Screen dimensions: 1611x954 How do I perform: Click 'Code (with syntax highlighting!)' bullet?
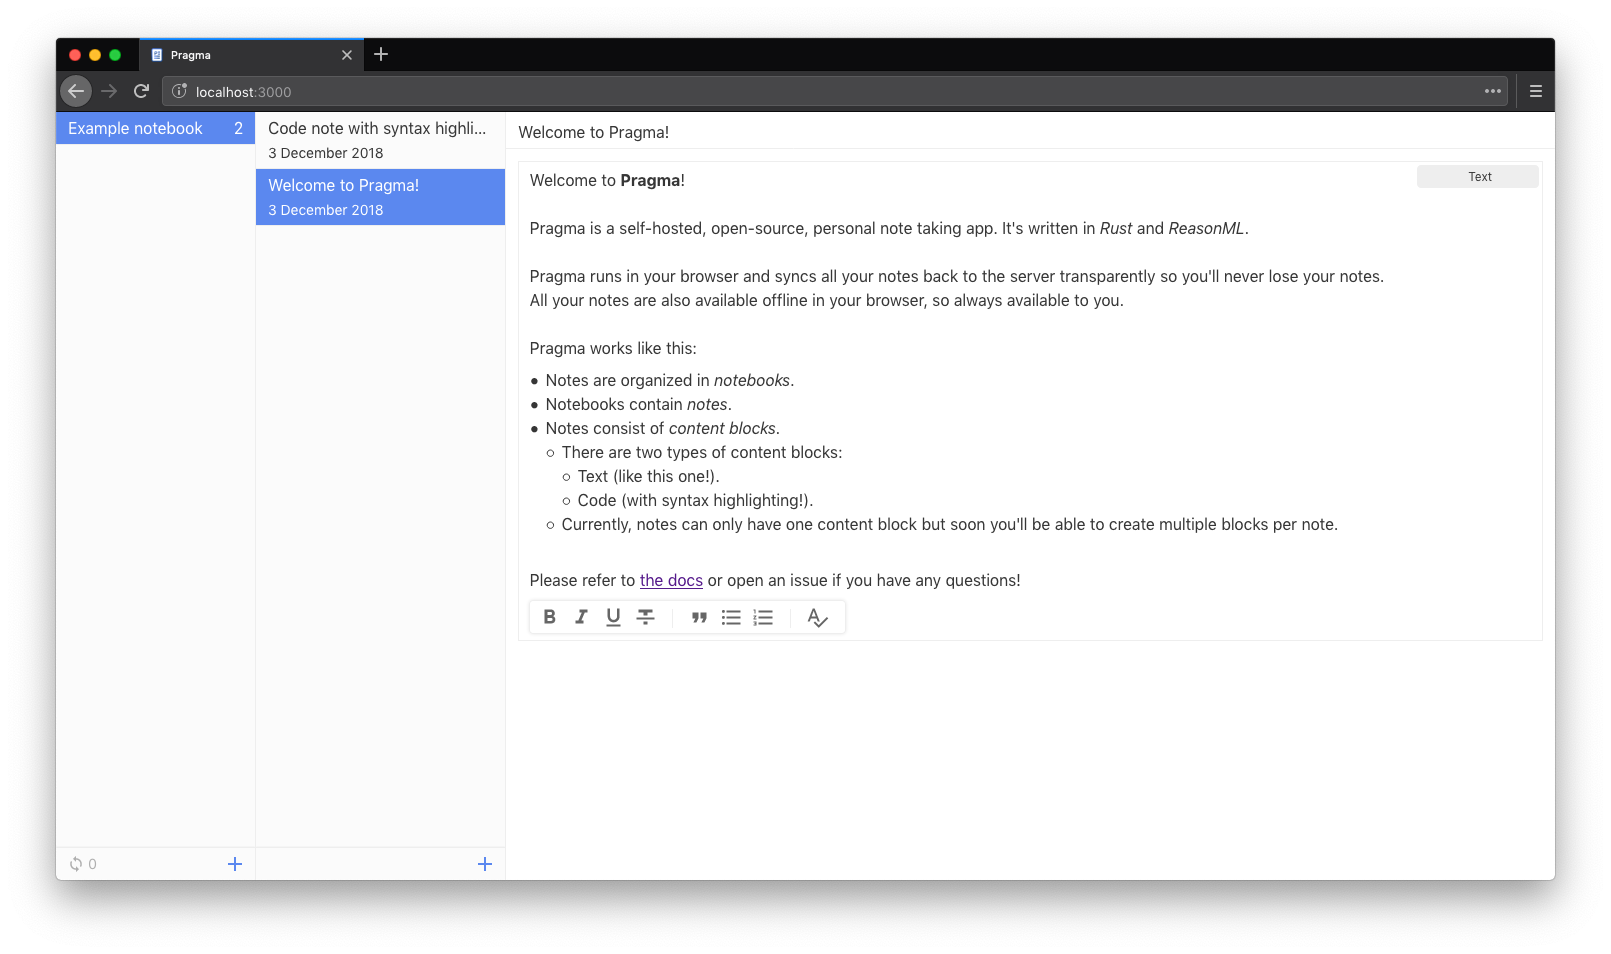pyautogui.click(x=695, y=500)
